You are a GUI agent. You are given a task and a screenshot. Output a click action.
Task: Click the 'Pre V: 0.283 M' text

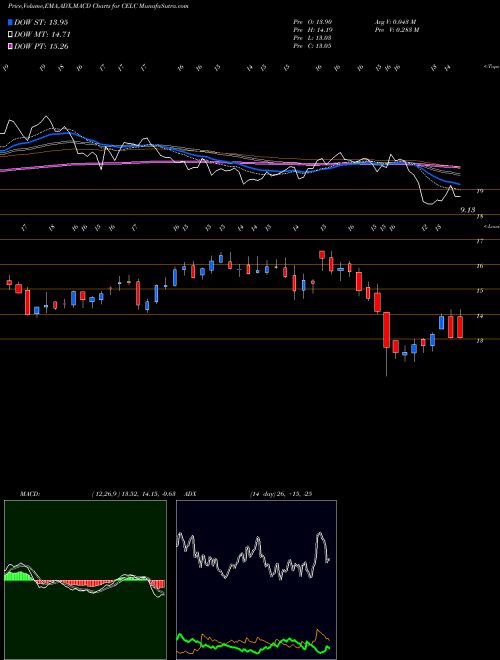tap(396, 30)
